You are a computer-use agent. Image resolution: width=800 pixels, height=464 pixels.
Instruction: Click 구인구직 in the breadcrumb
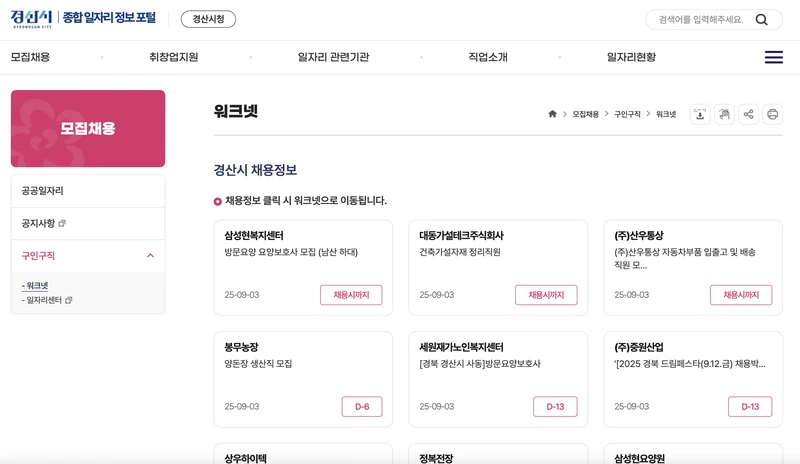[627, 114]
